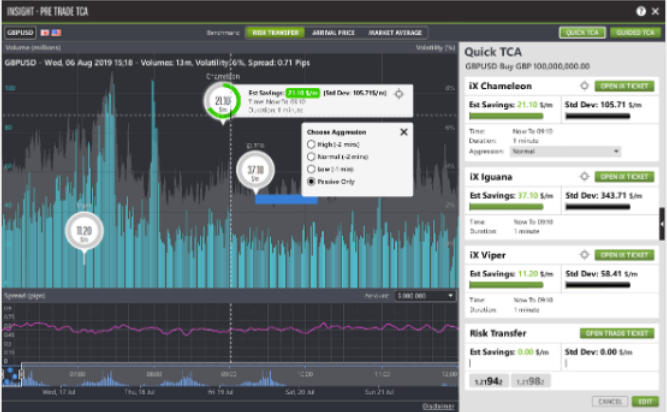This screenshot has width=667, height=412.
Task: Click the iX Viper heading
Action: coord(487,255)
